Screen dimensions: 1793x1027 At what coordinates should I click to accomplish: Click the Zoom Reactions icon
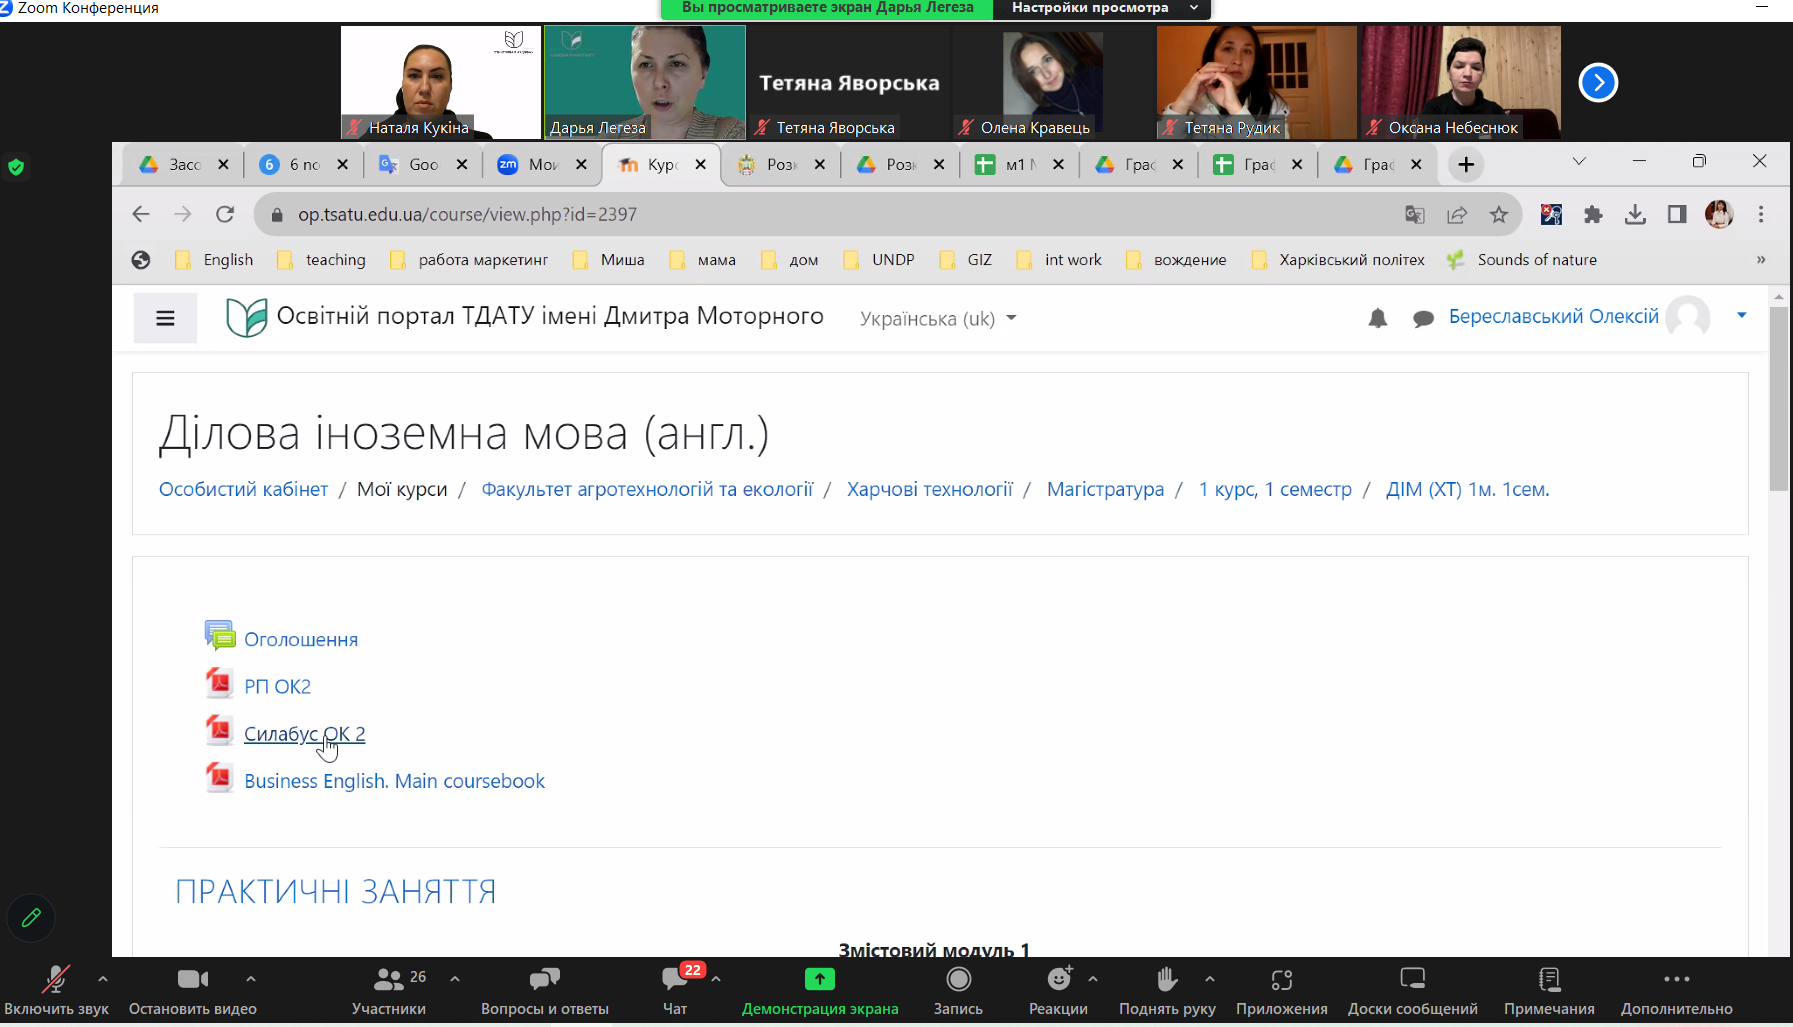coord(1058,980)
